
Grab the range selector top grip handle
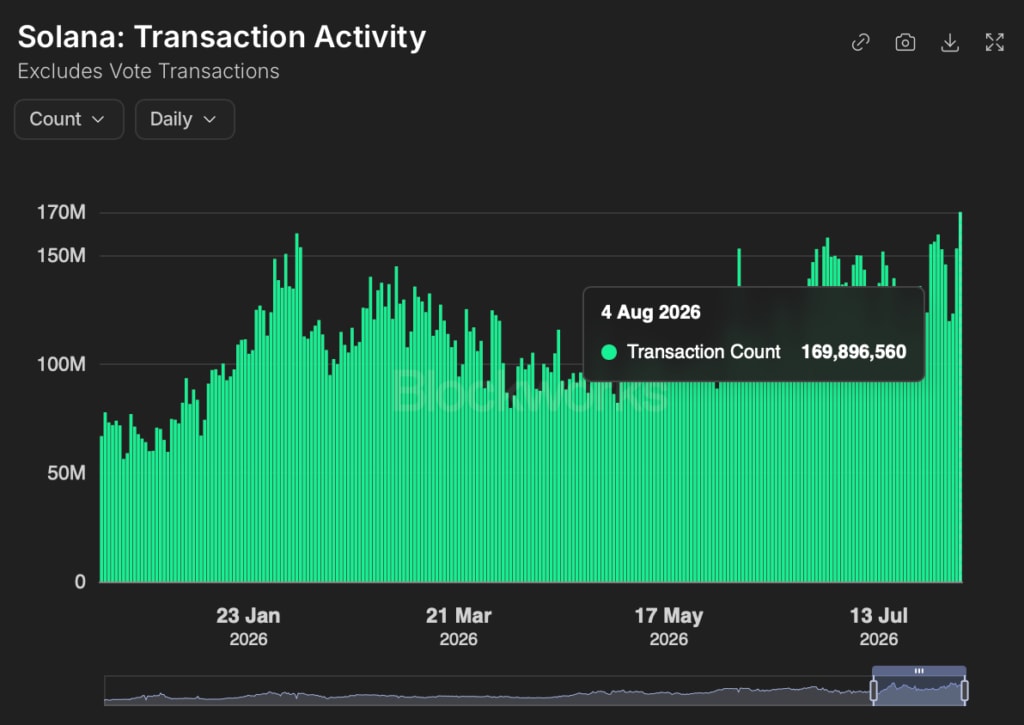(x=919, y=671)
